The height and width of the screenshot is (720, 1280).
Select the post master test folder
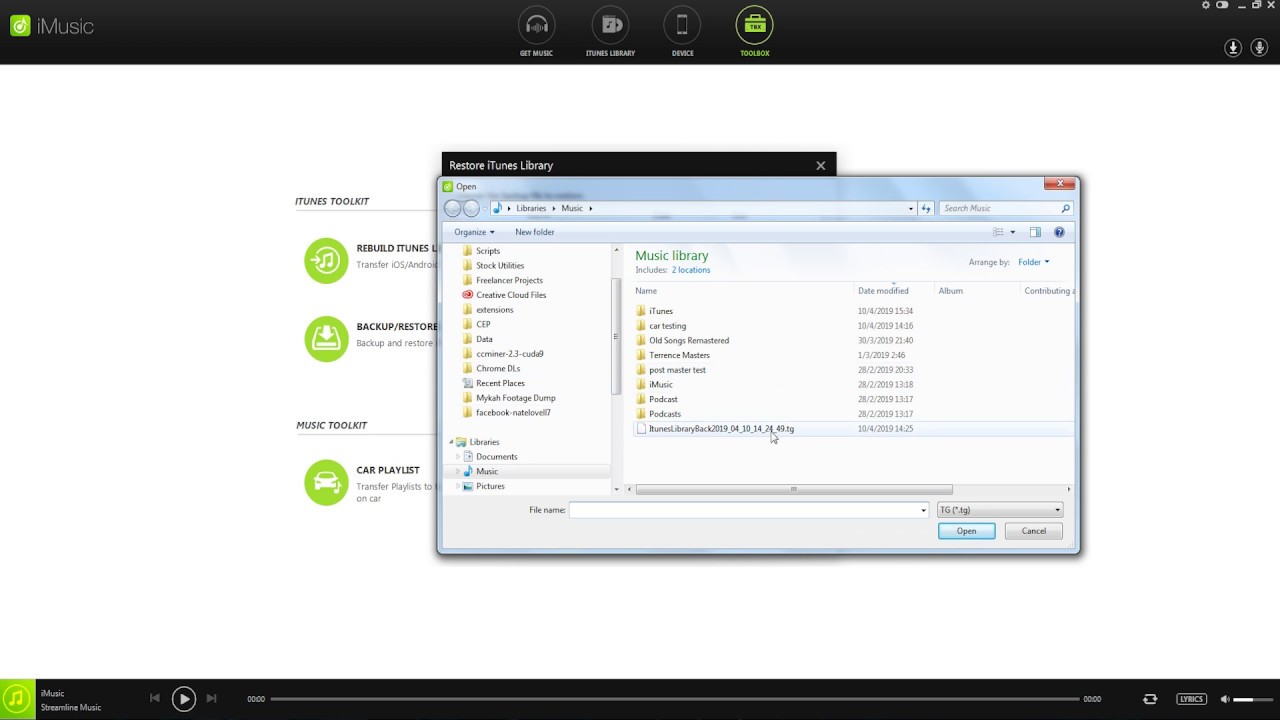(x=677, y=370)
